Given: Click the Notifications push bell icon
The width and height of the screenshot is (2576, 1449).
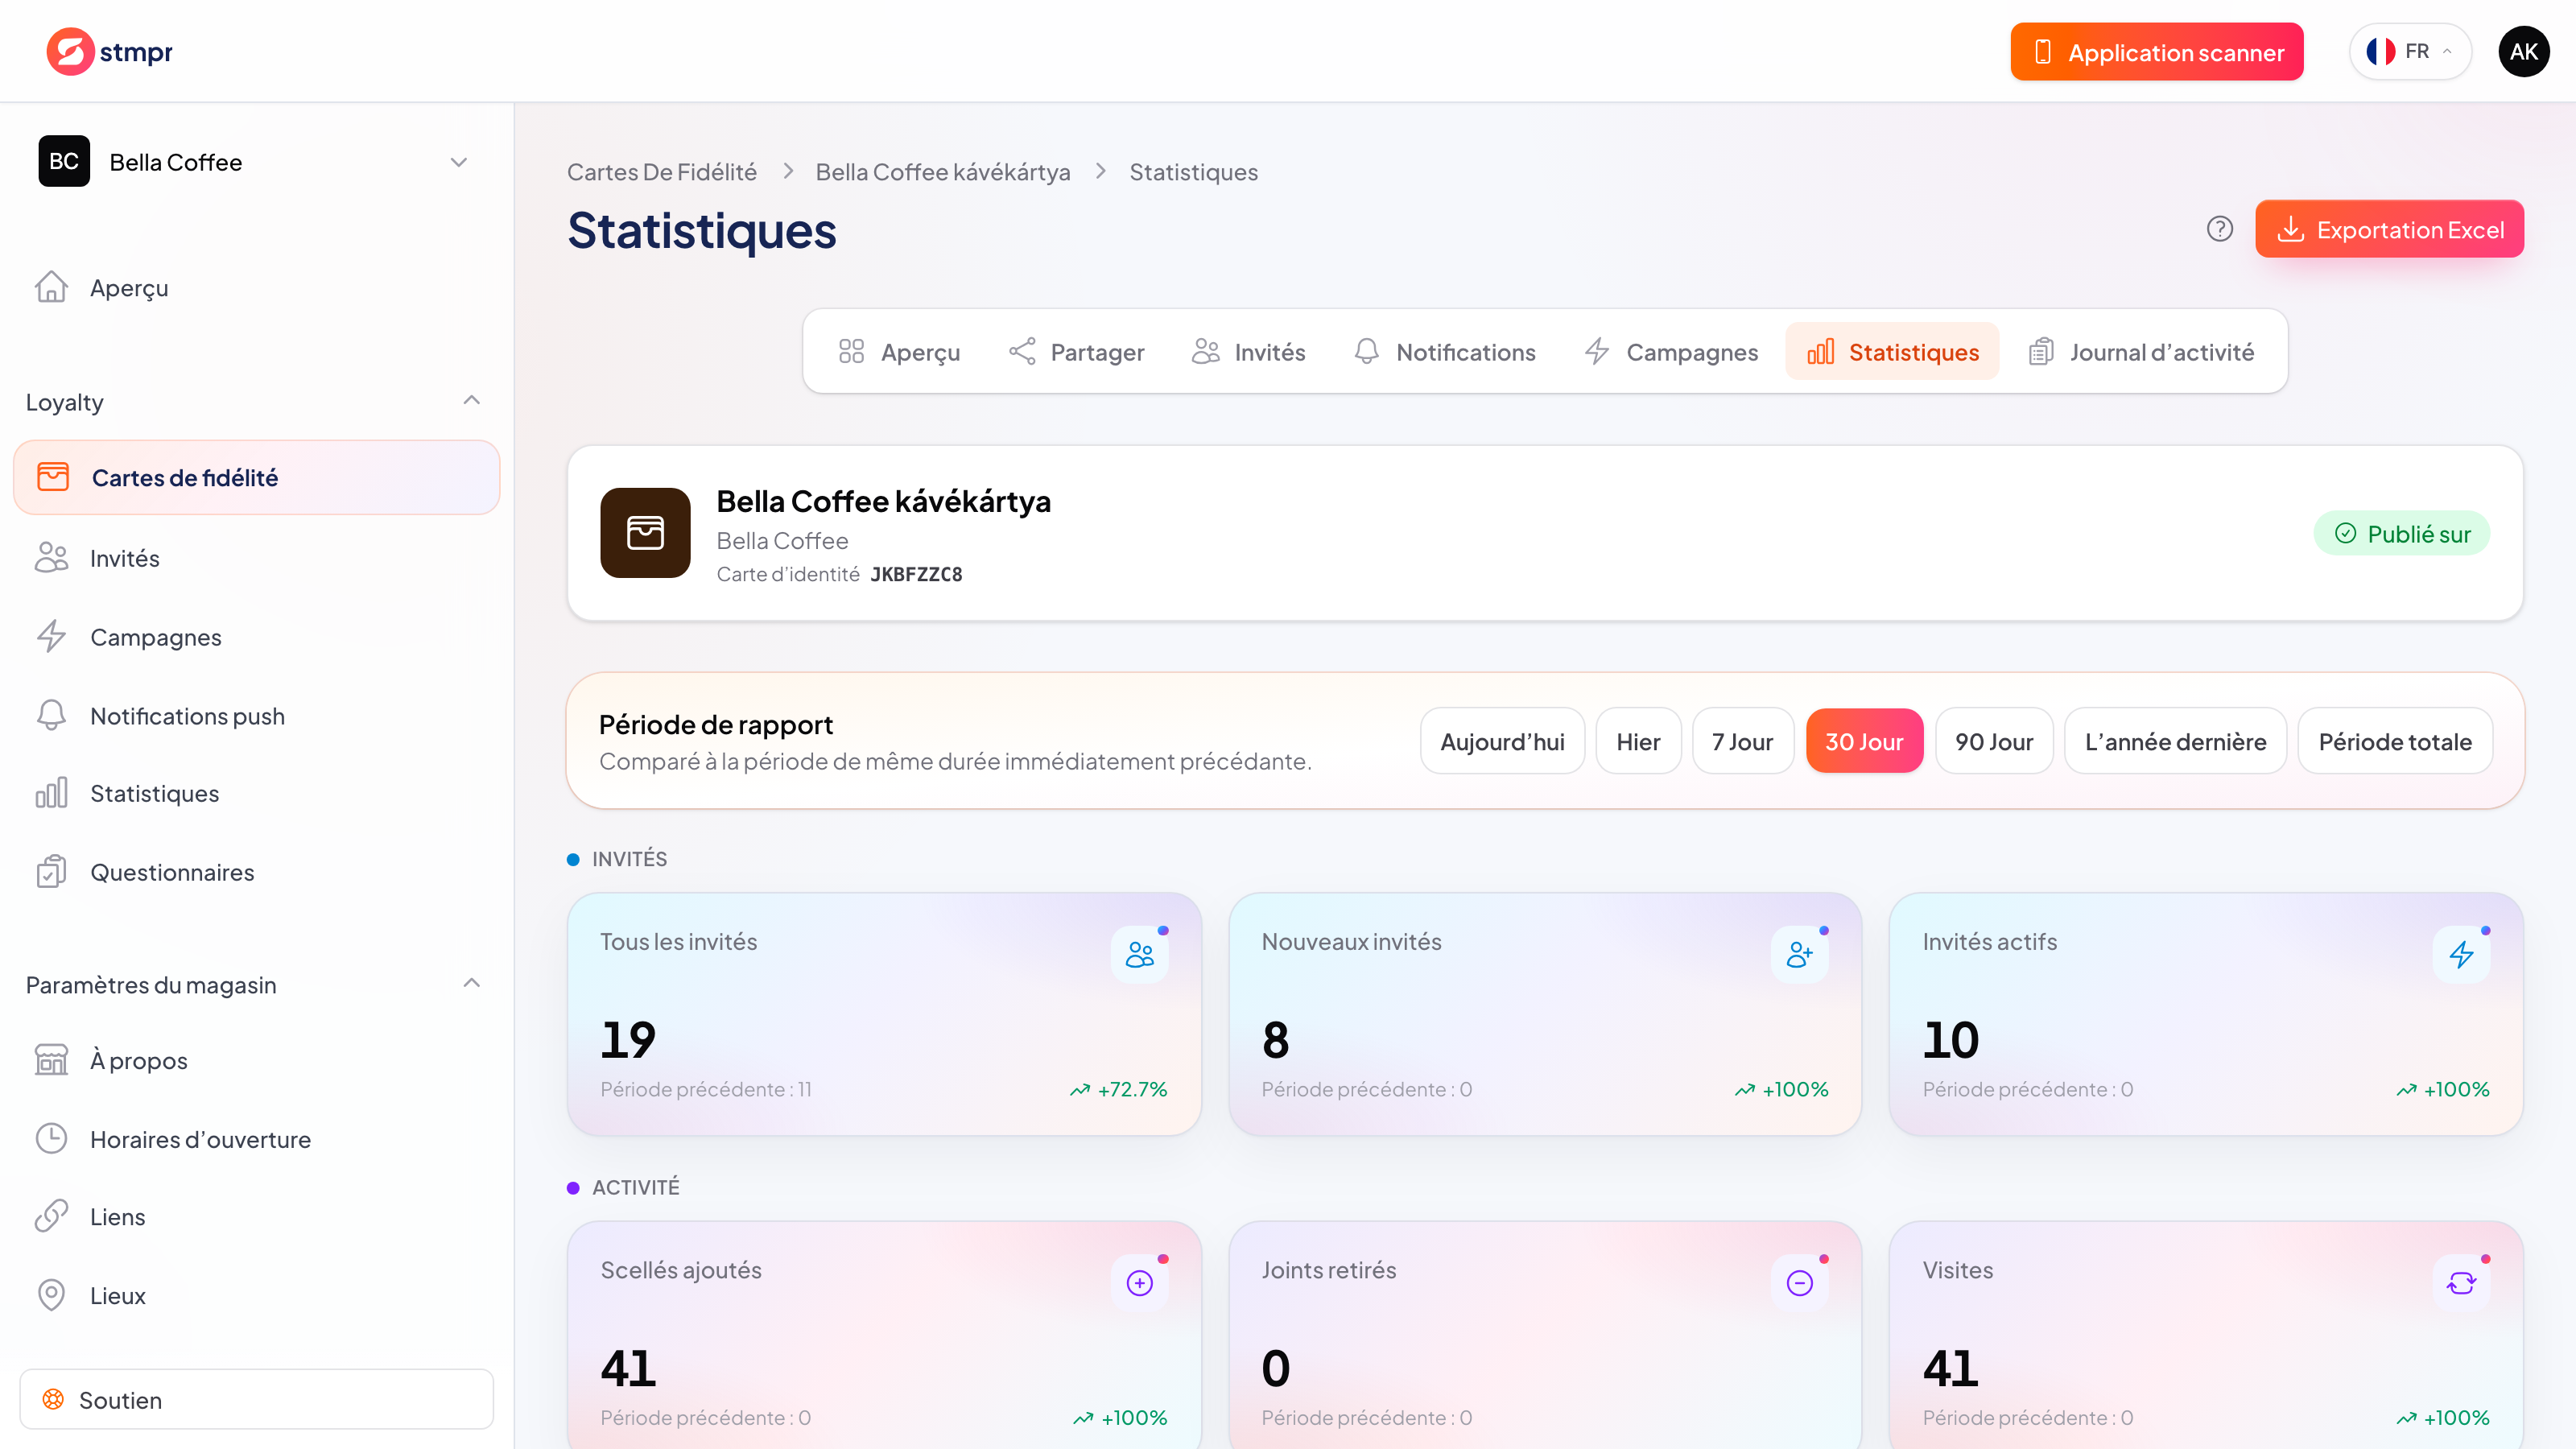Looking at the screenshot, I should (x=51, y=715).
